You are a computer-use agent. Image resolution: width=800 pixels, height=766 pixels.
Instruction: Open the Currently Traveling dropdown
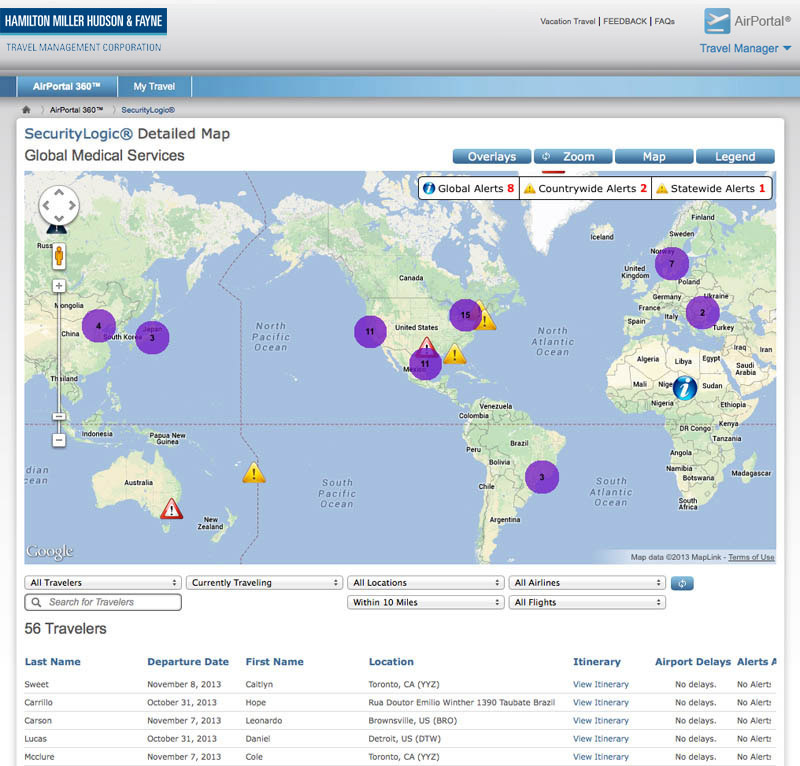(264, 582)
